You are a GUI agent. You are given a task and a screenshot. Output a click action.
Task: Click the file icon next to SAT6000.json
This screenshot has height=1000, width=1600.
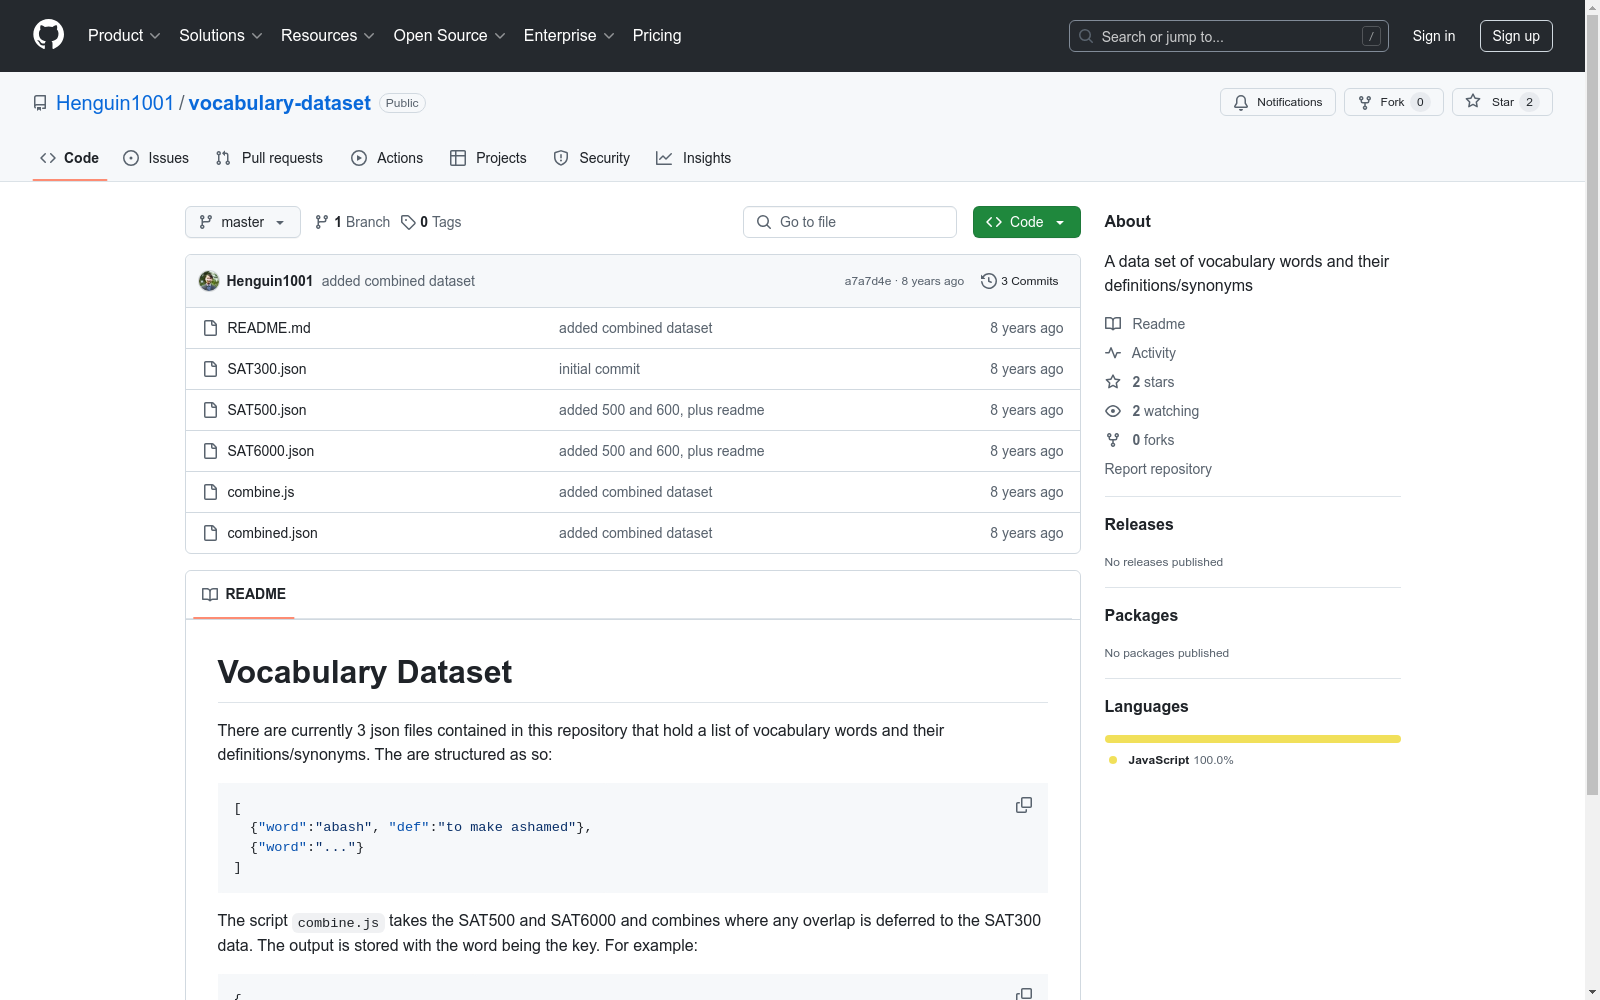tap(210, 451)
